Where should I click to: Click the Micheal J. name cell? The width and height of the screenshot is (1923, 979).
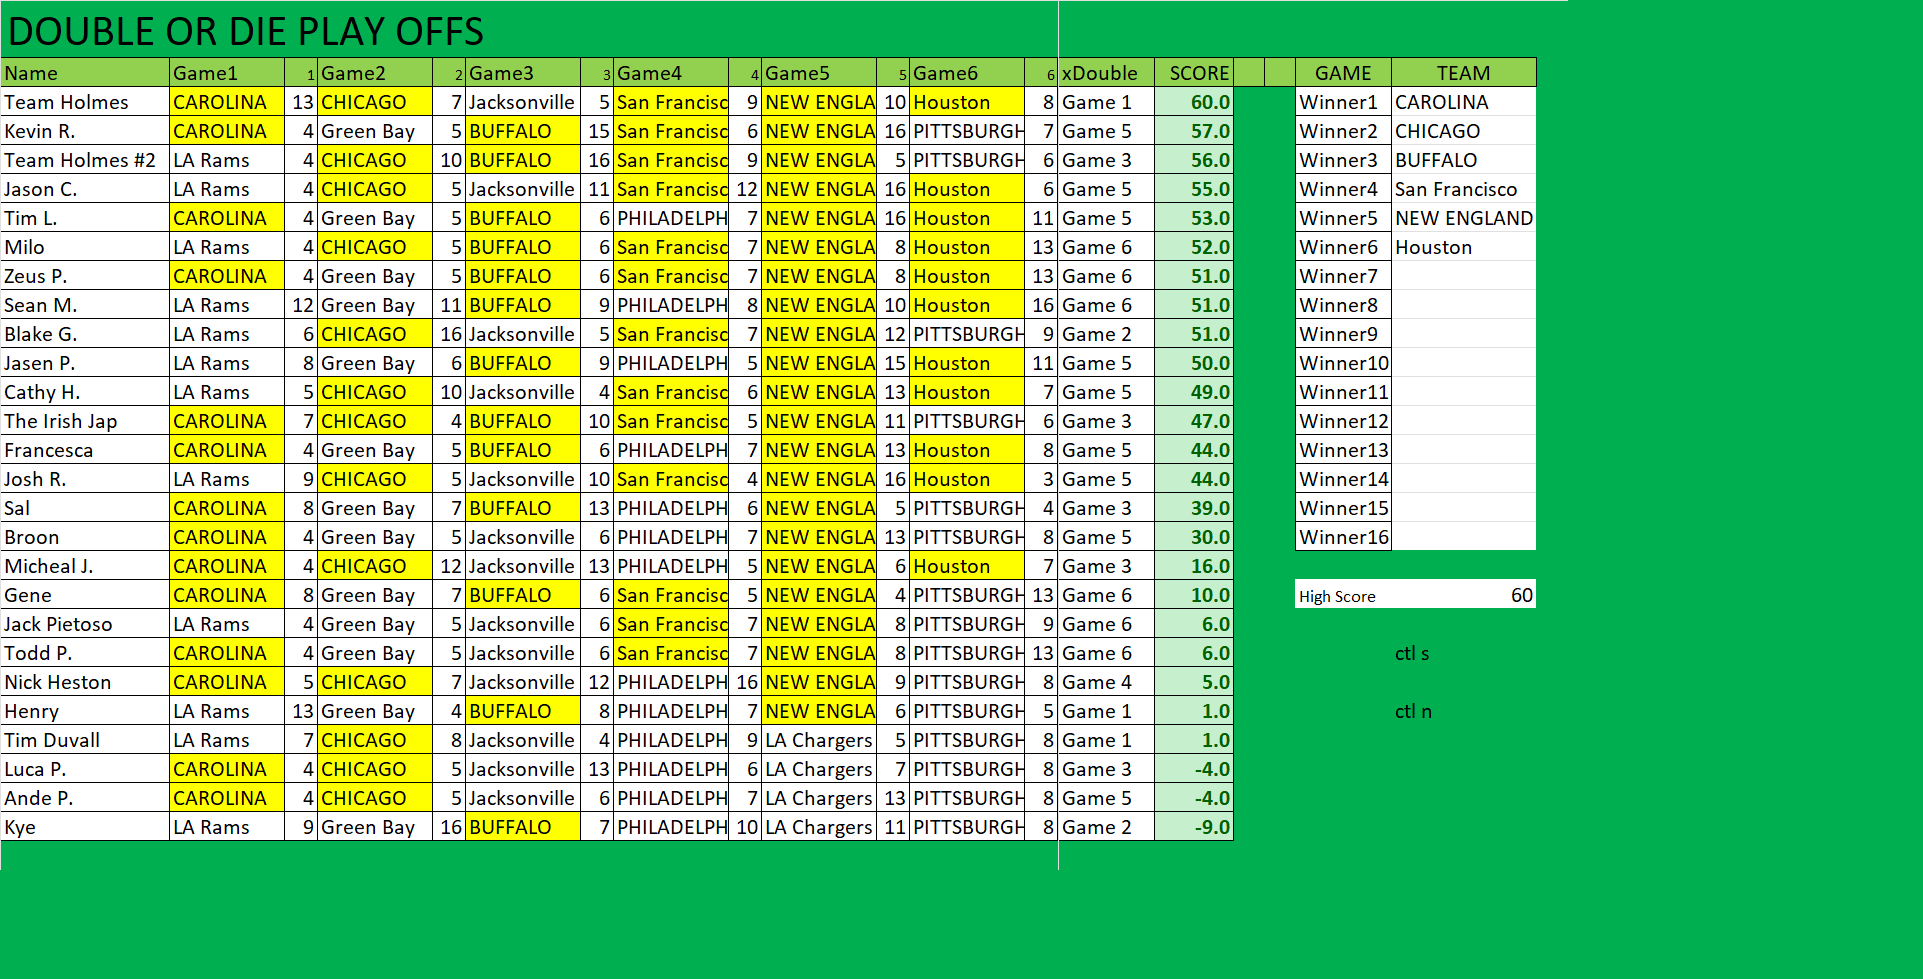tap(85, 566)
